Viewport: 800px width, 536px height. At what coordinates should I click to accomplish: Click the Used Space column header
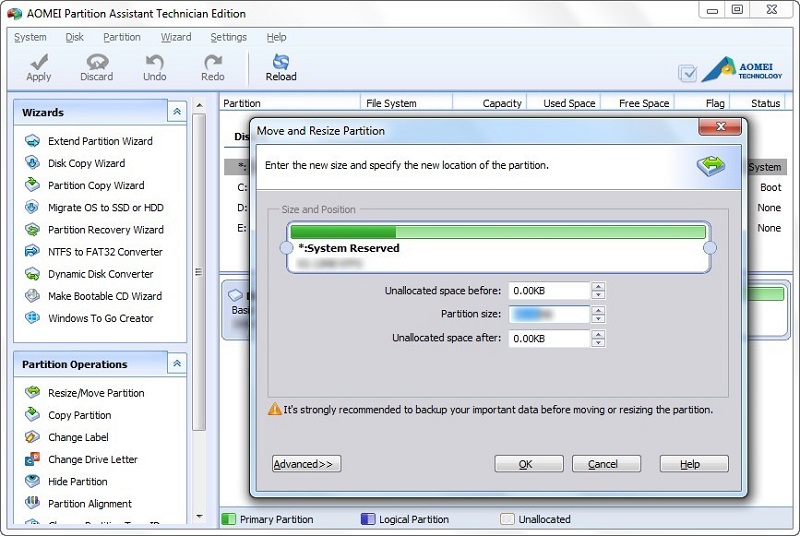point(564,103)
